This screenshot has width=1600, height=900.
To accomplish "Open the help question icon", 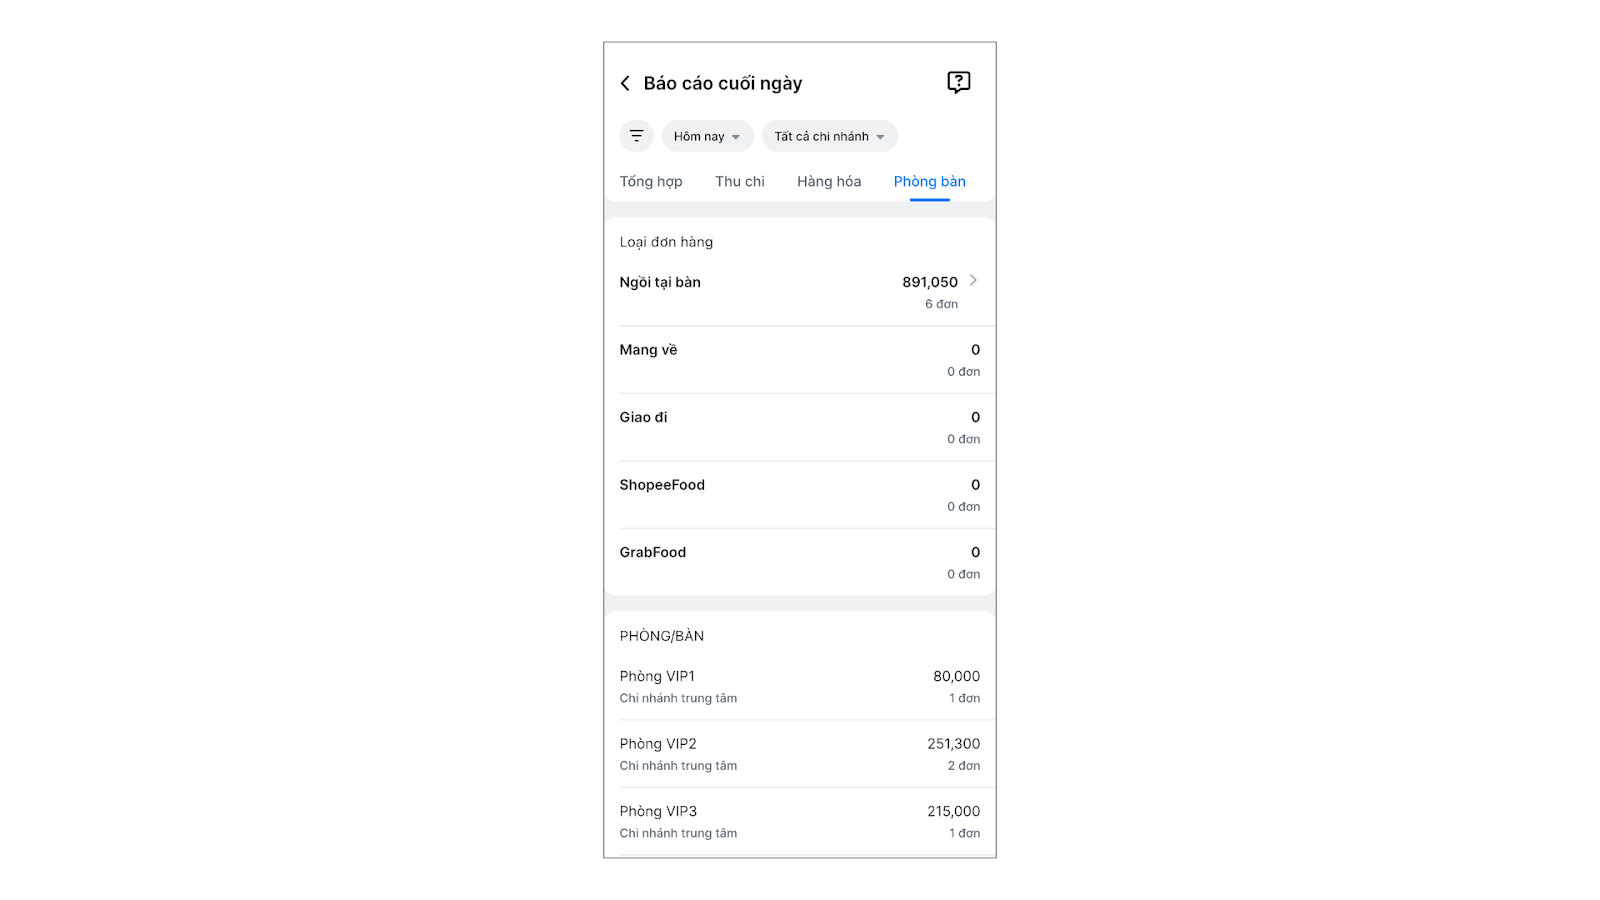I will [x=958, y=82].
